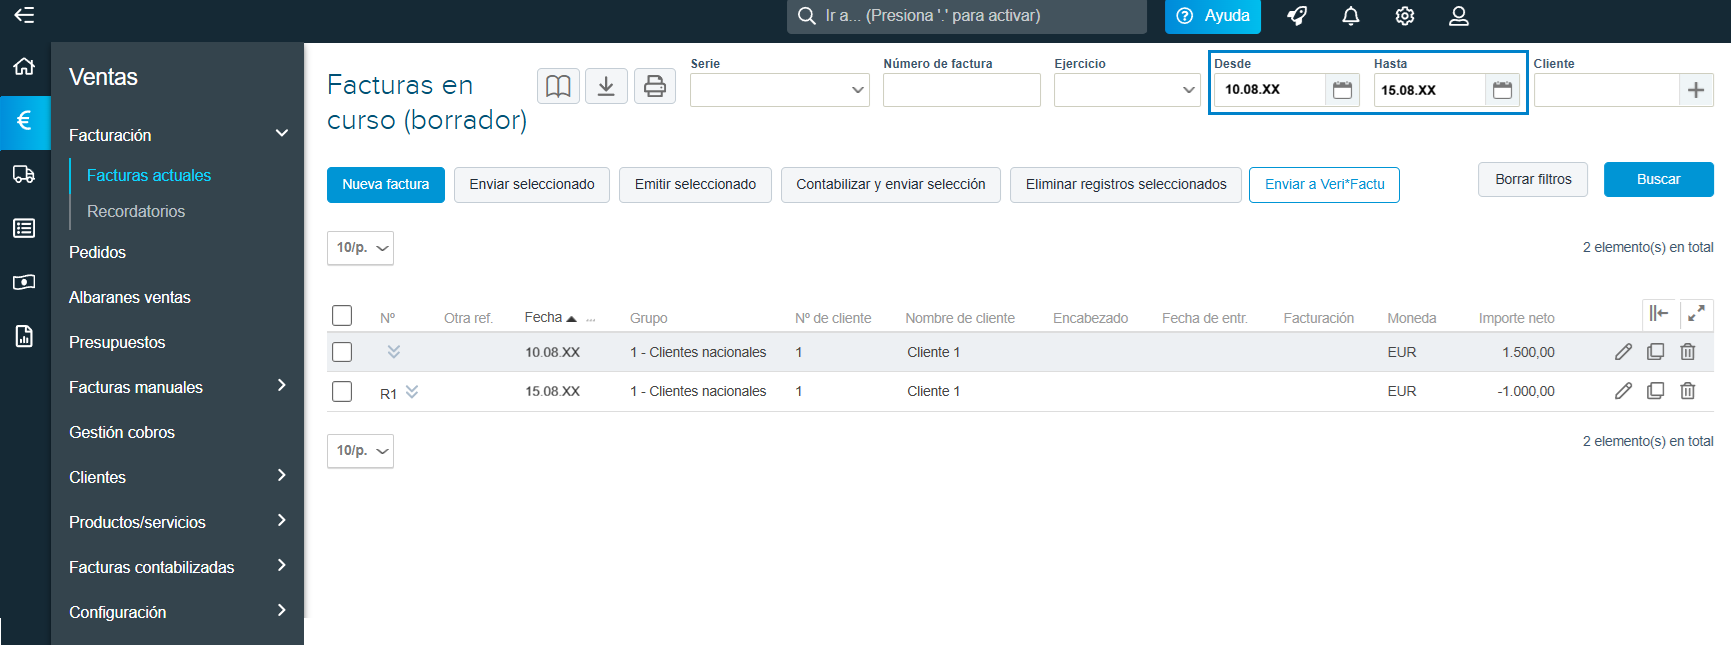The height and width of the screenshot is (645, 1731).
Task: Expand Configuración submenu
Action: (282, 610)
